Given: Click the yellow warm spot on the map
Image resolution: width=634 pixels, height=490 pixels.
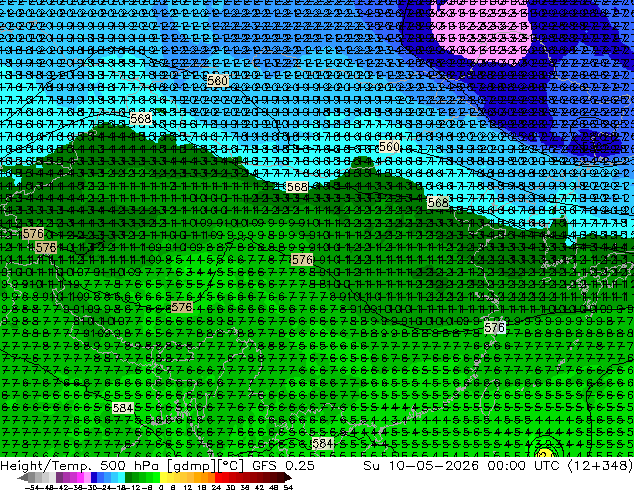Looking at the screenshot, I should (x=544, y=452).
